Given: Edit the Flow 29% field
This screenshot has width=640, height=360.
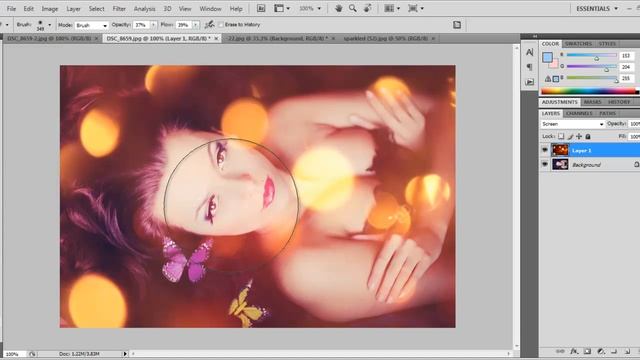Looking at the screenshot, I should [184, 25].
